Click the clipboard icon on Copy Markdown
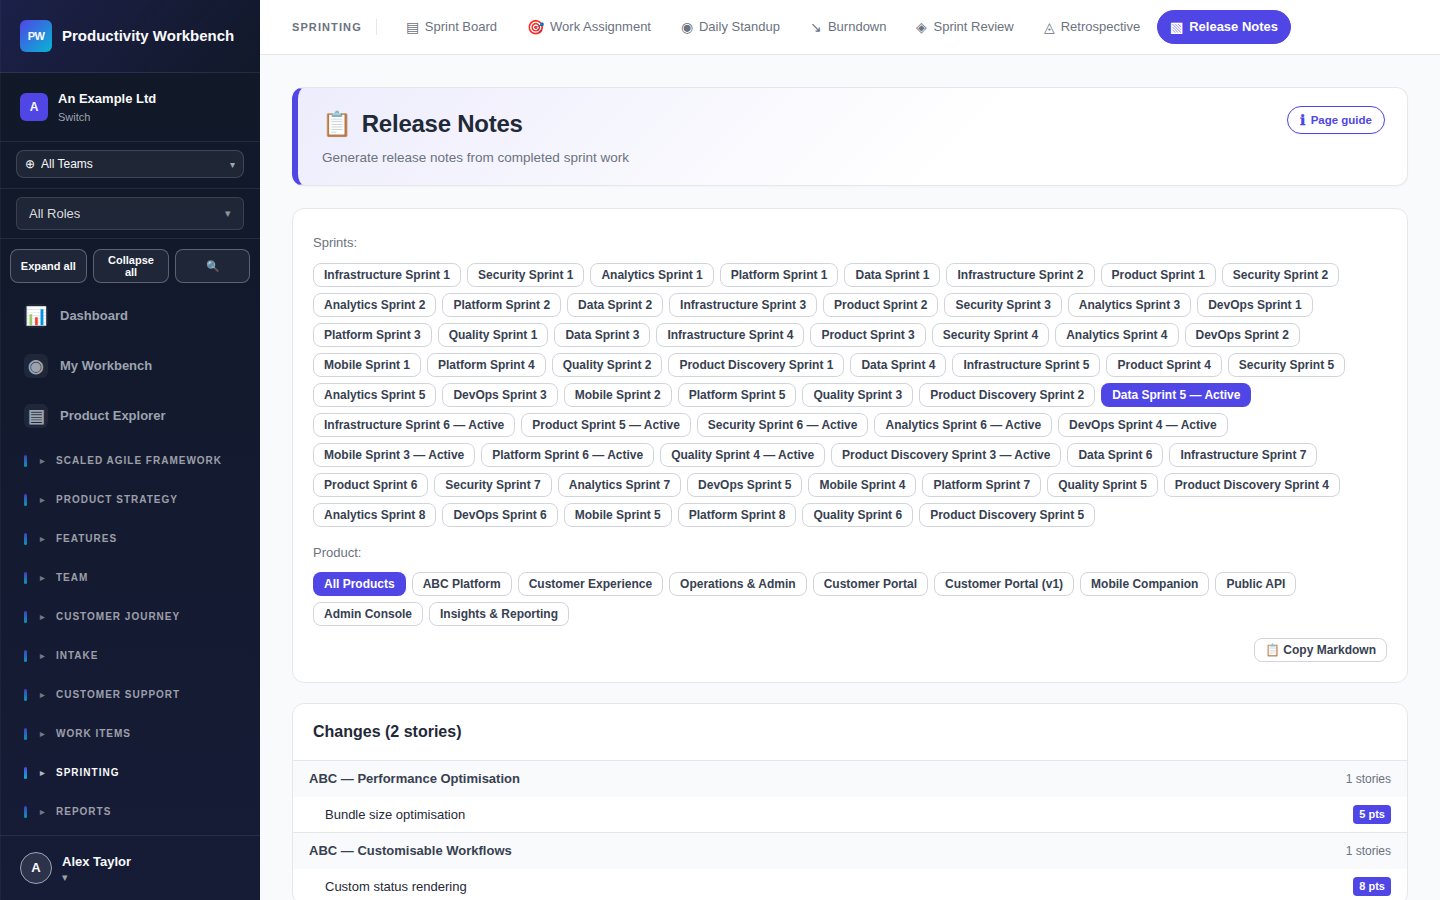This screenshot has height=900, width=1440. click(1272, 650)
